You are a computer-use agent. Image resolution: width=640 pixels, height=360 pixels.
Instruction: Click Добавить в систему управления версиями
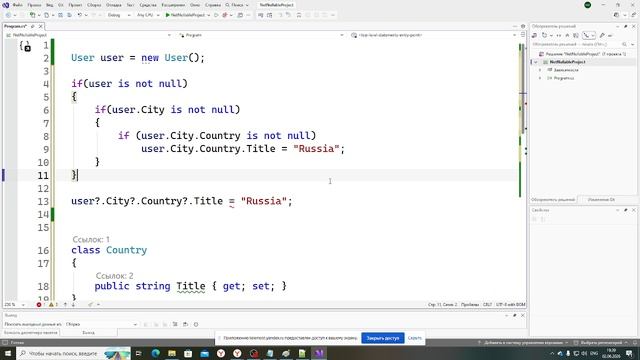(x=524, y=343)
